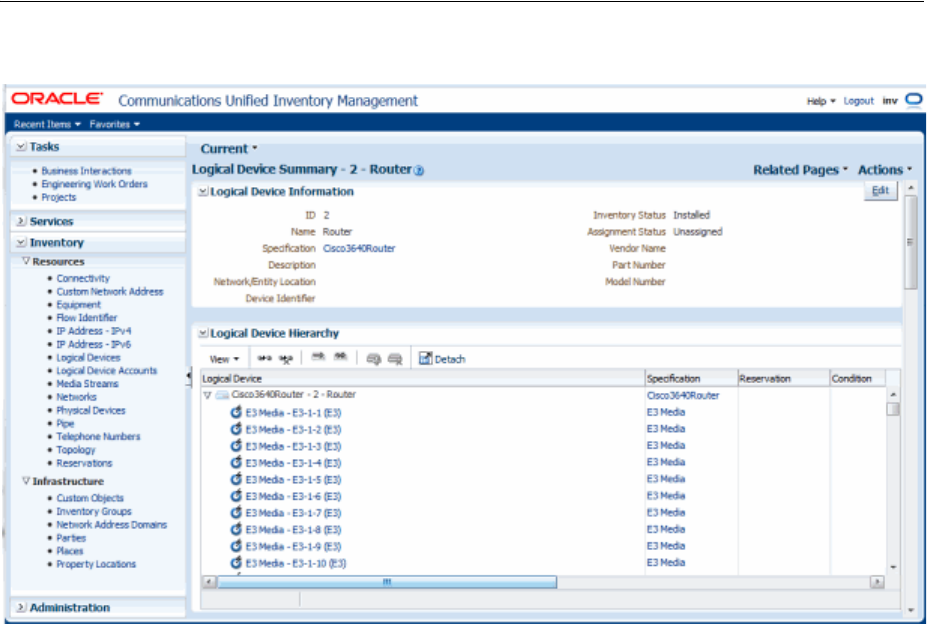The width and height of the screenshot is (927, 624).
Task: Click the interface icon for E3-1-4 row
Action: pyautogui.click(x=236, y=462)
